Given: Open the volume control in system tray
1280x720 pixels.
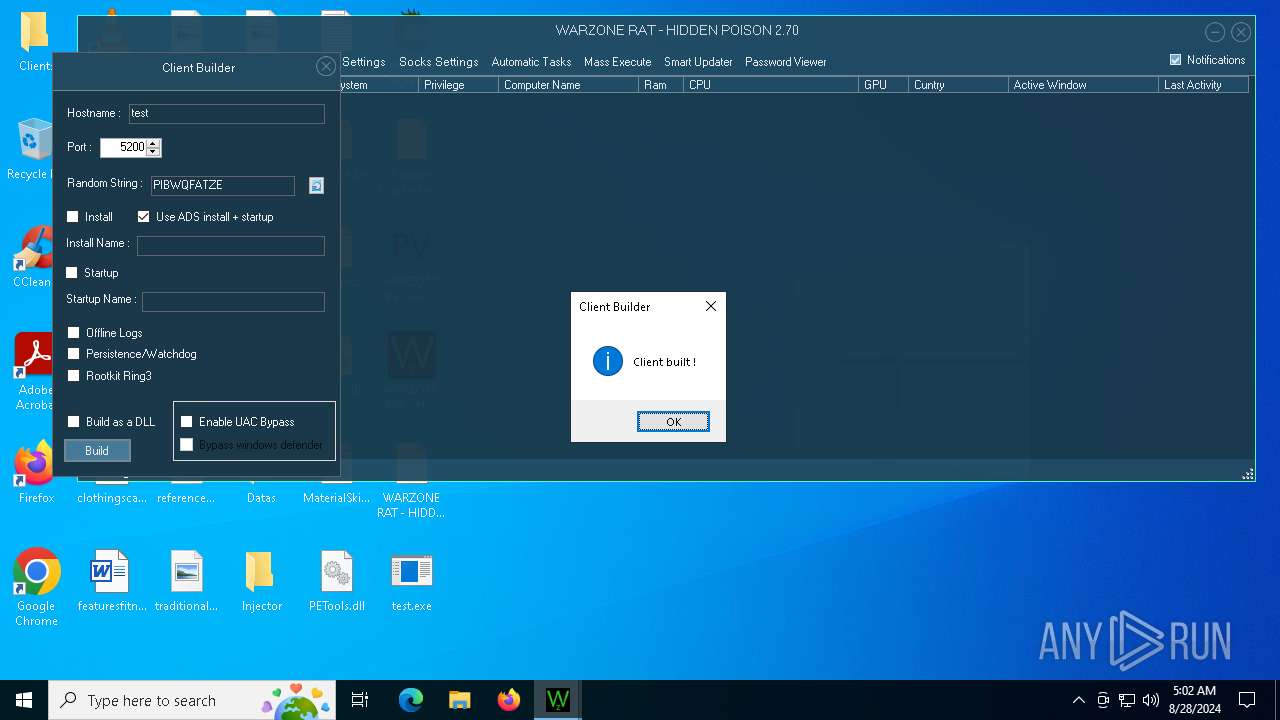Looking at the screenshot, I should (x=1151, y=700).
